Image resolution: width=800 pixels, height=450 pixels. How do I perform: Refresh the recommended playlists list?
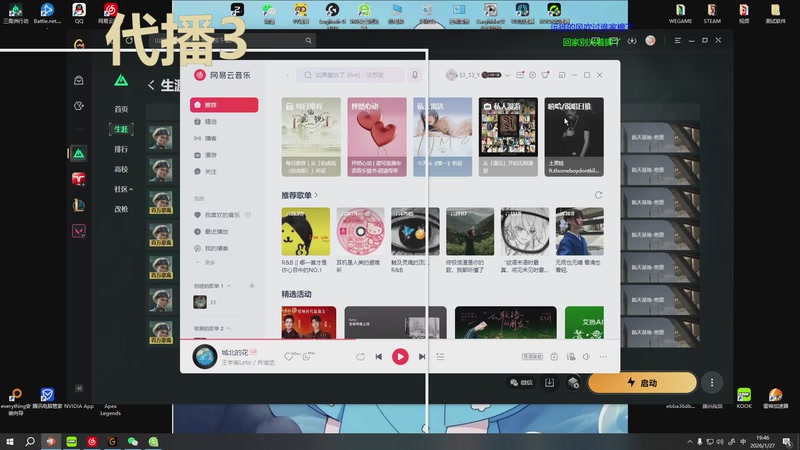point(598,195)
